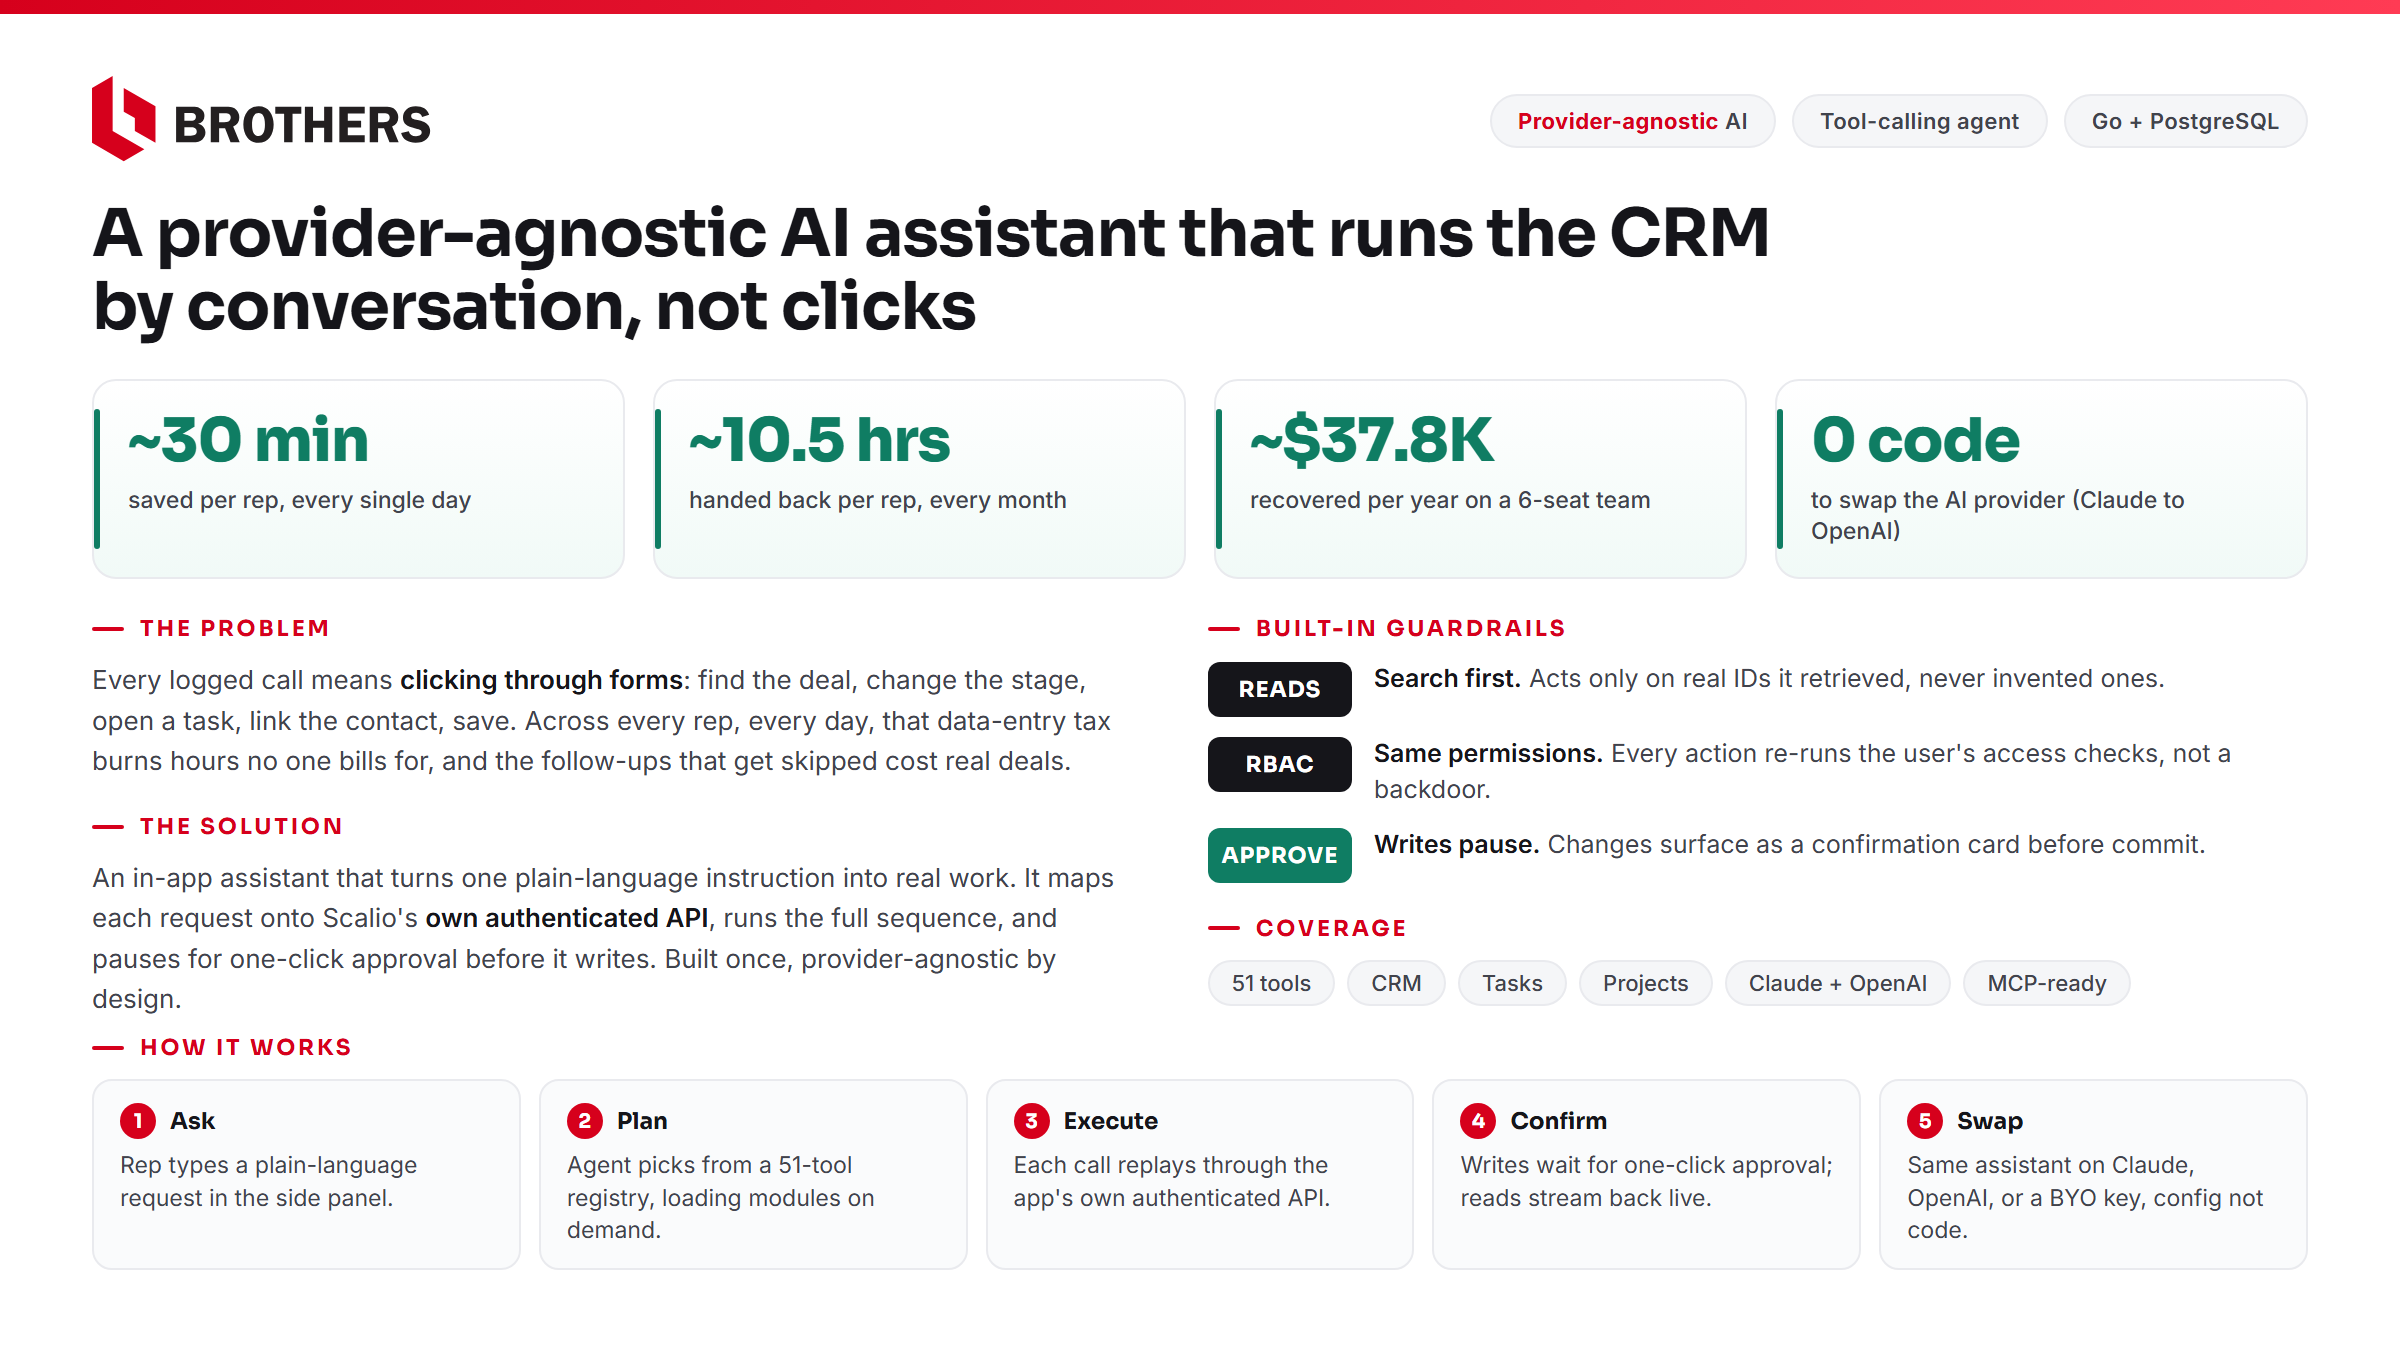This screenshot has width=2400, height=1350.
Task: Click the bold 'clicking through forms' phrase
Action: 541,680
